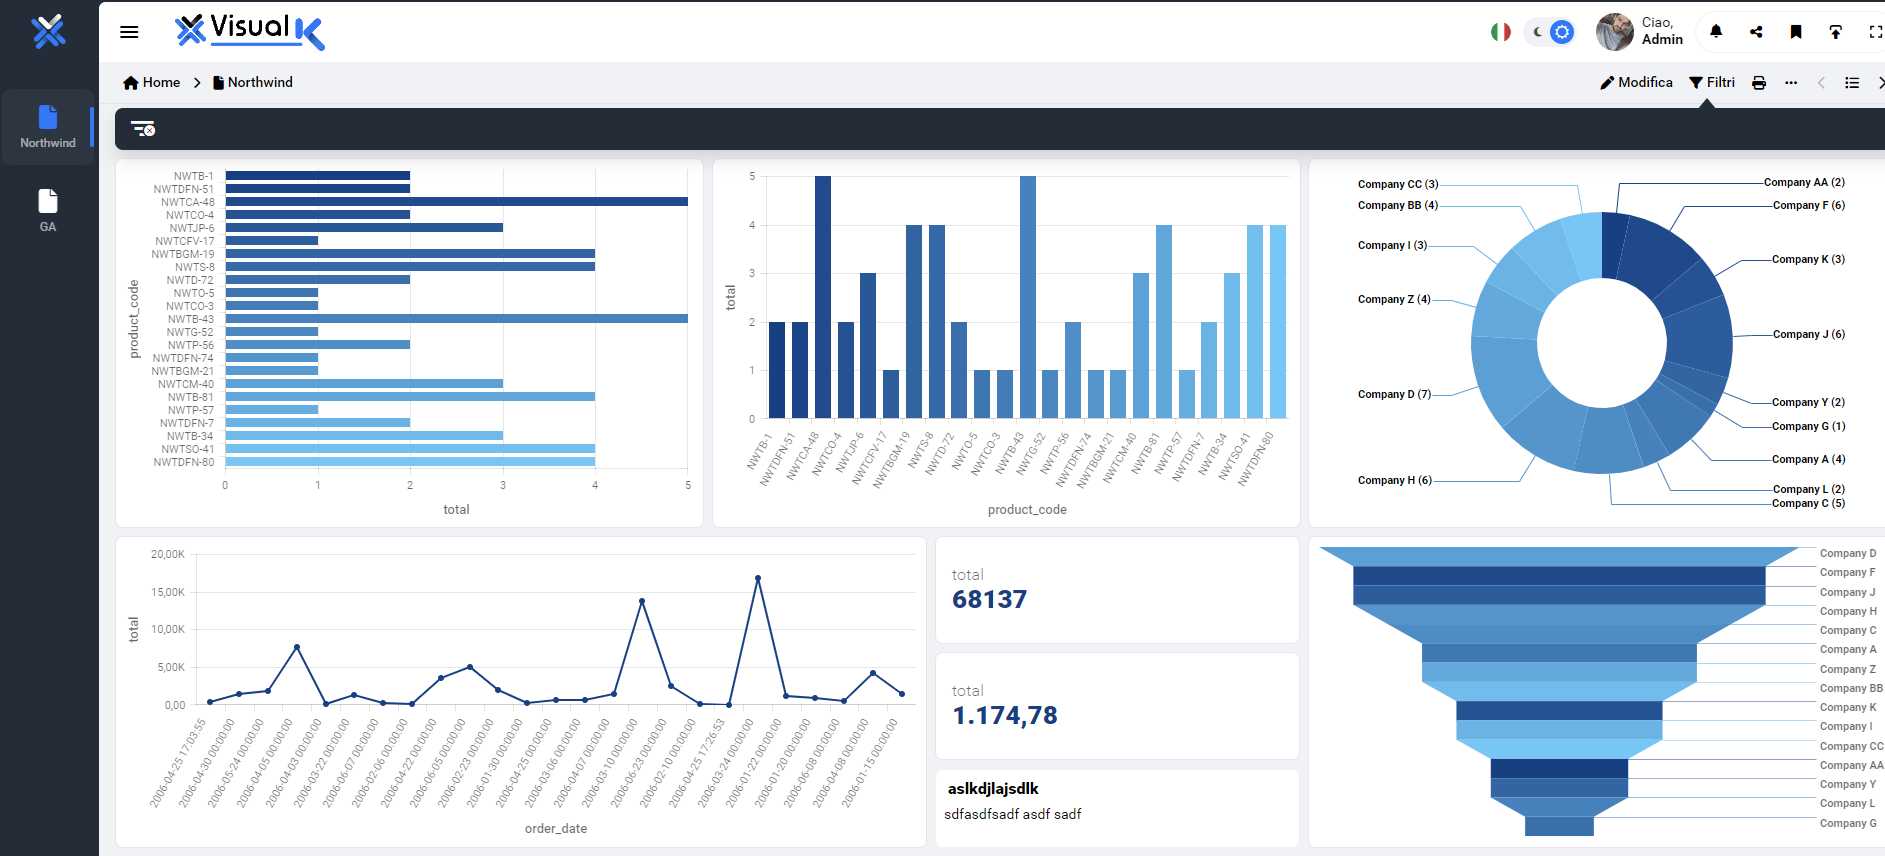
Task: Click the Northwind breadcrumb
Action: coord(253,82)
